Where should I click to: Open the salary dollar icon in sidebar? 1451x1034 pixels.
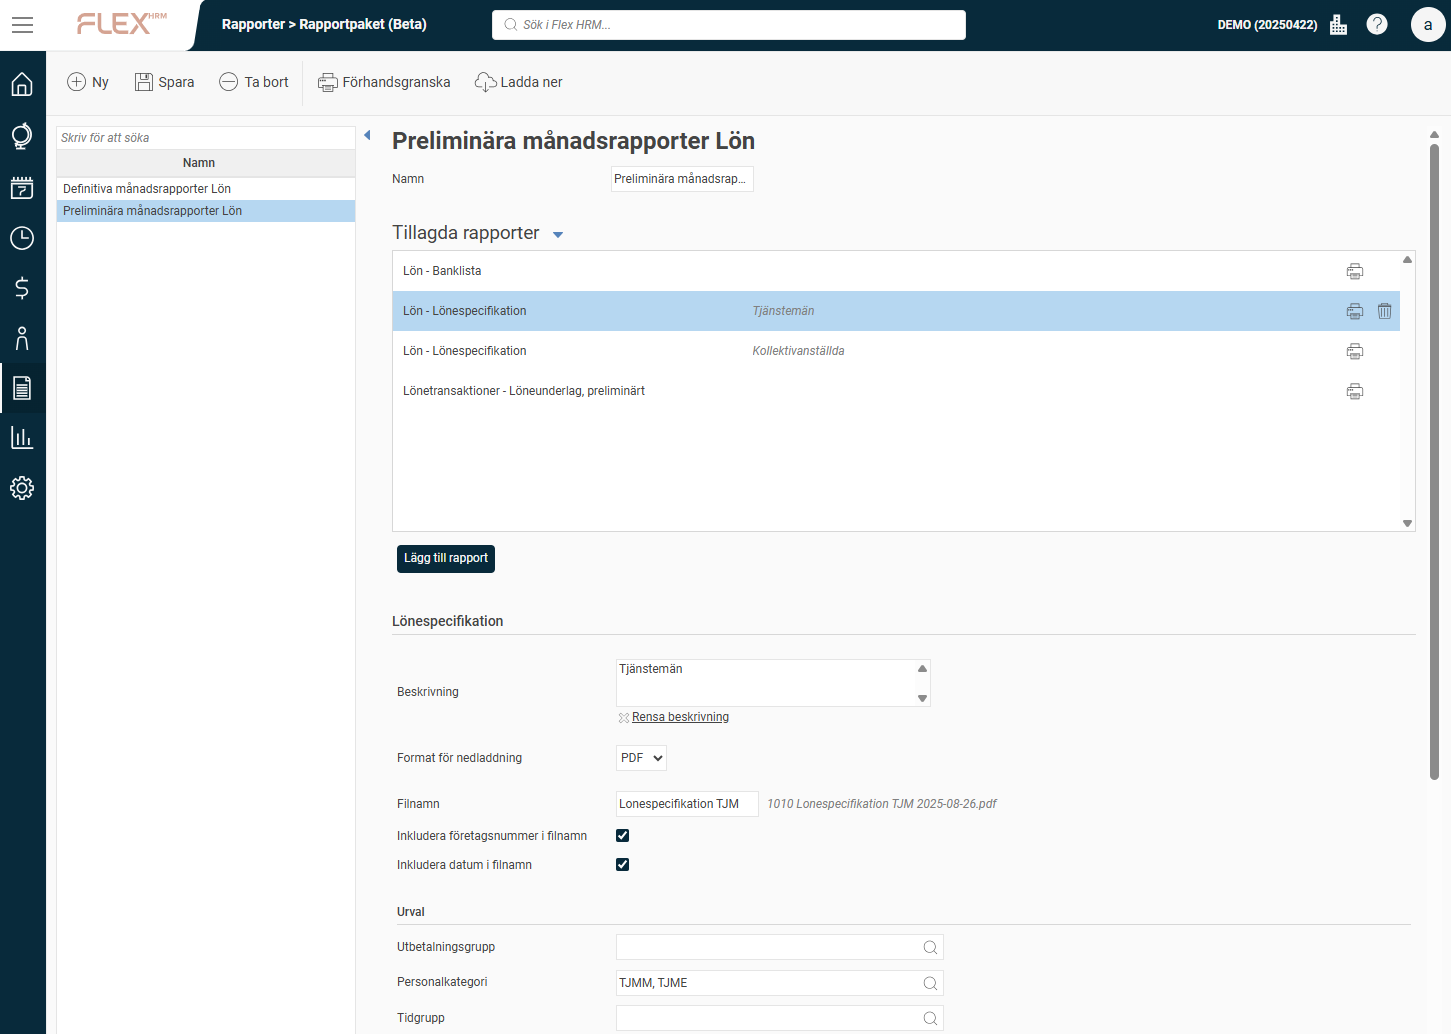pos(22,288)
